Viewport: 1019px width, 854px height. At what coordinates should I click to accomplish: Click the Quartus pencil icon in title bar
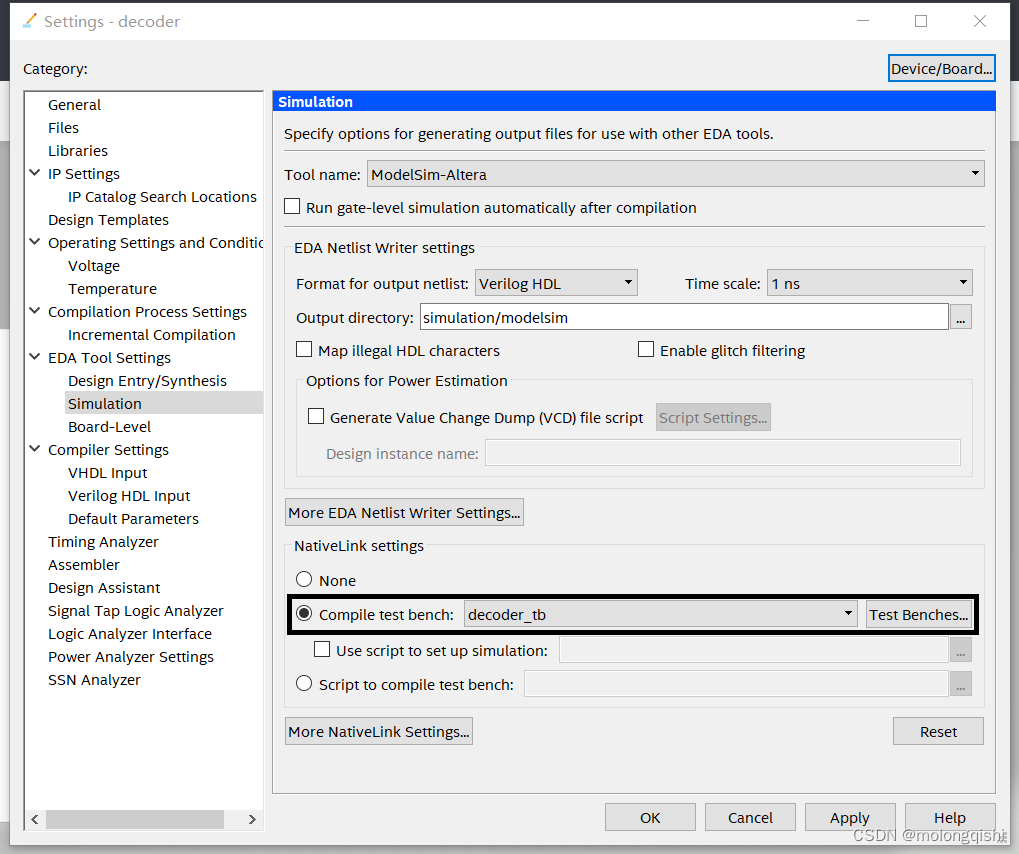tap(30, 21)
